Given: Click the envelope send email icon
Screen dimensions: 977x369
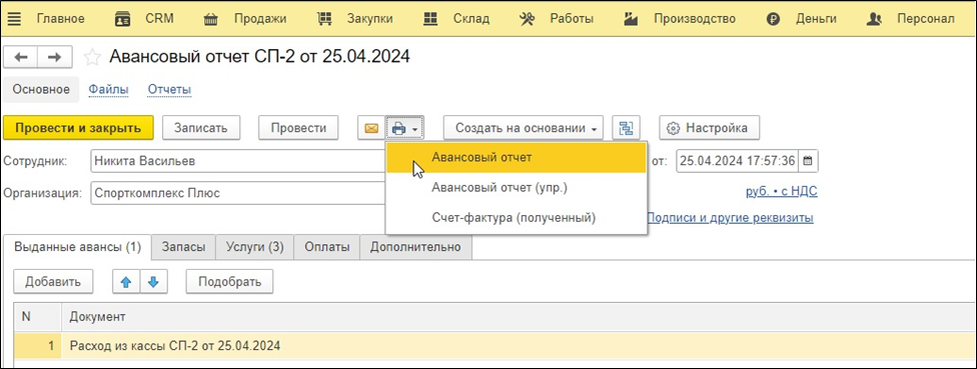Looking at the screenshot, I should coord(371,128).
